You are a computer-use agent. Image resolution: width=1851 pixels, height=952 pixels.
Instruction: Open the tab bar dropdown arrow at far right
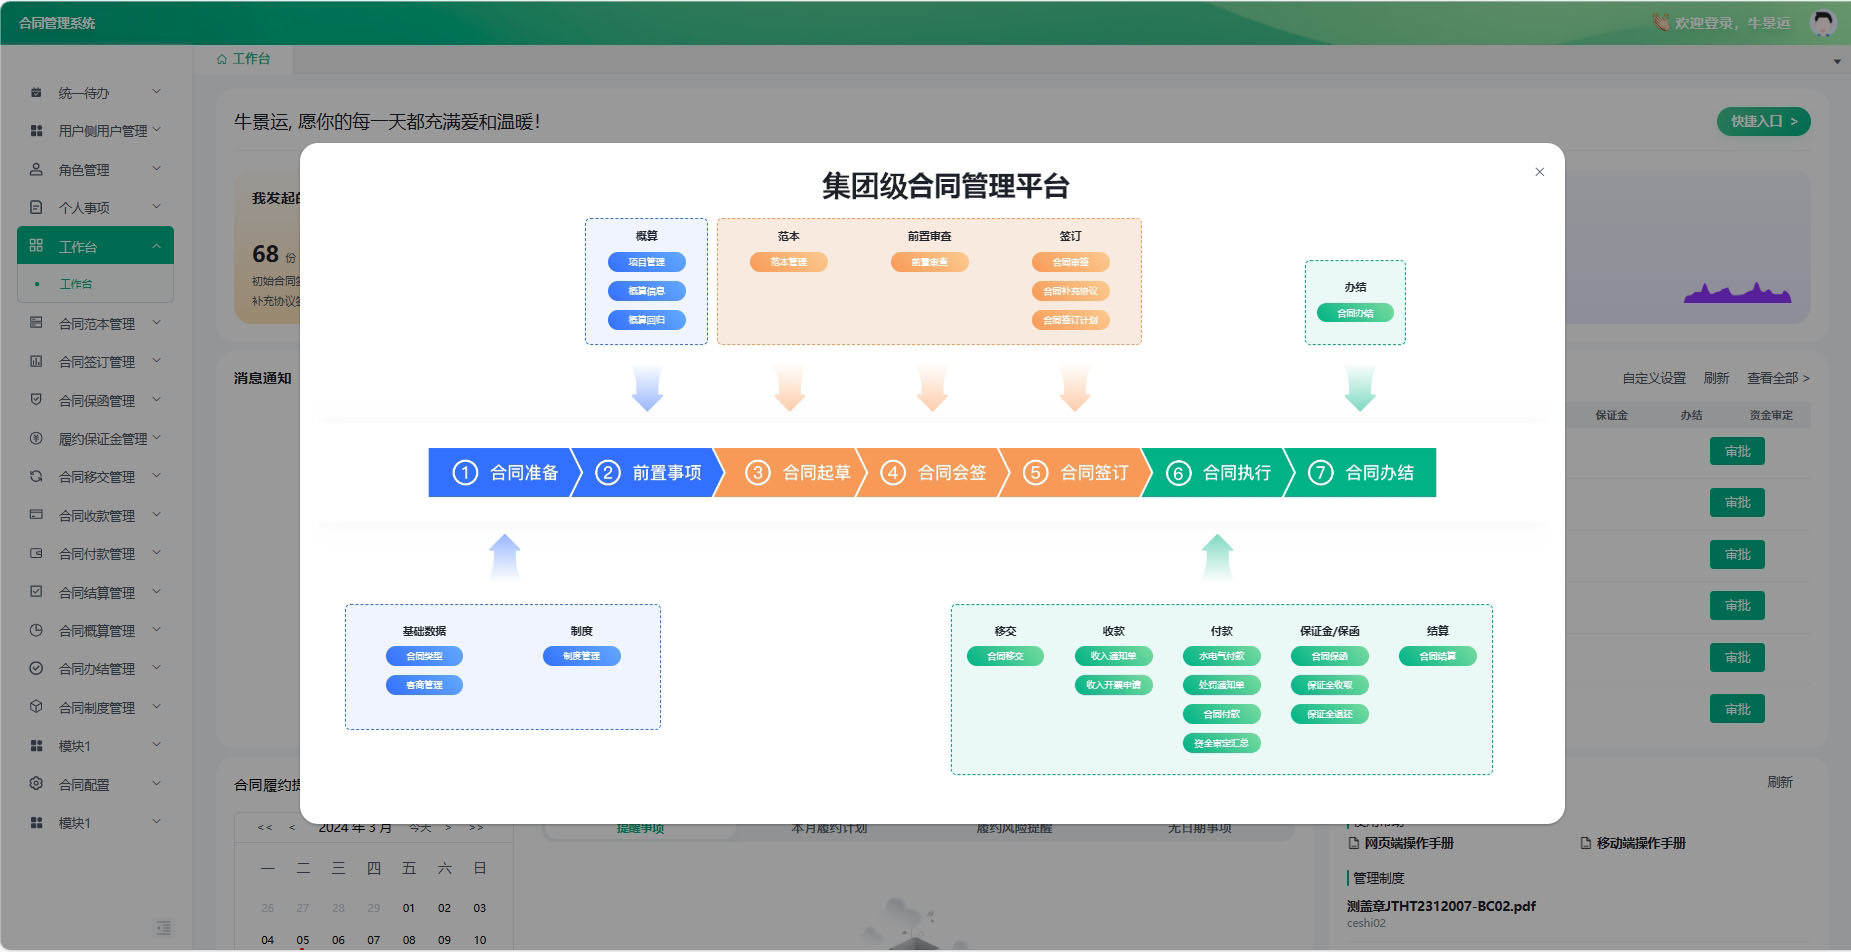pyautogui.click(x=1836, y=61)
